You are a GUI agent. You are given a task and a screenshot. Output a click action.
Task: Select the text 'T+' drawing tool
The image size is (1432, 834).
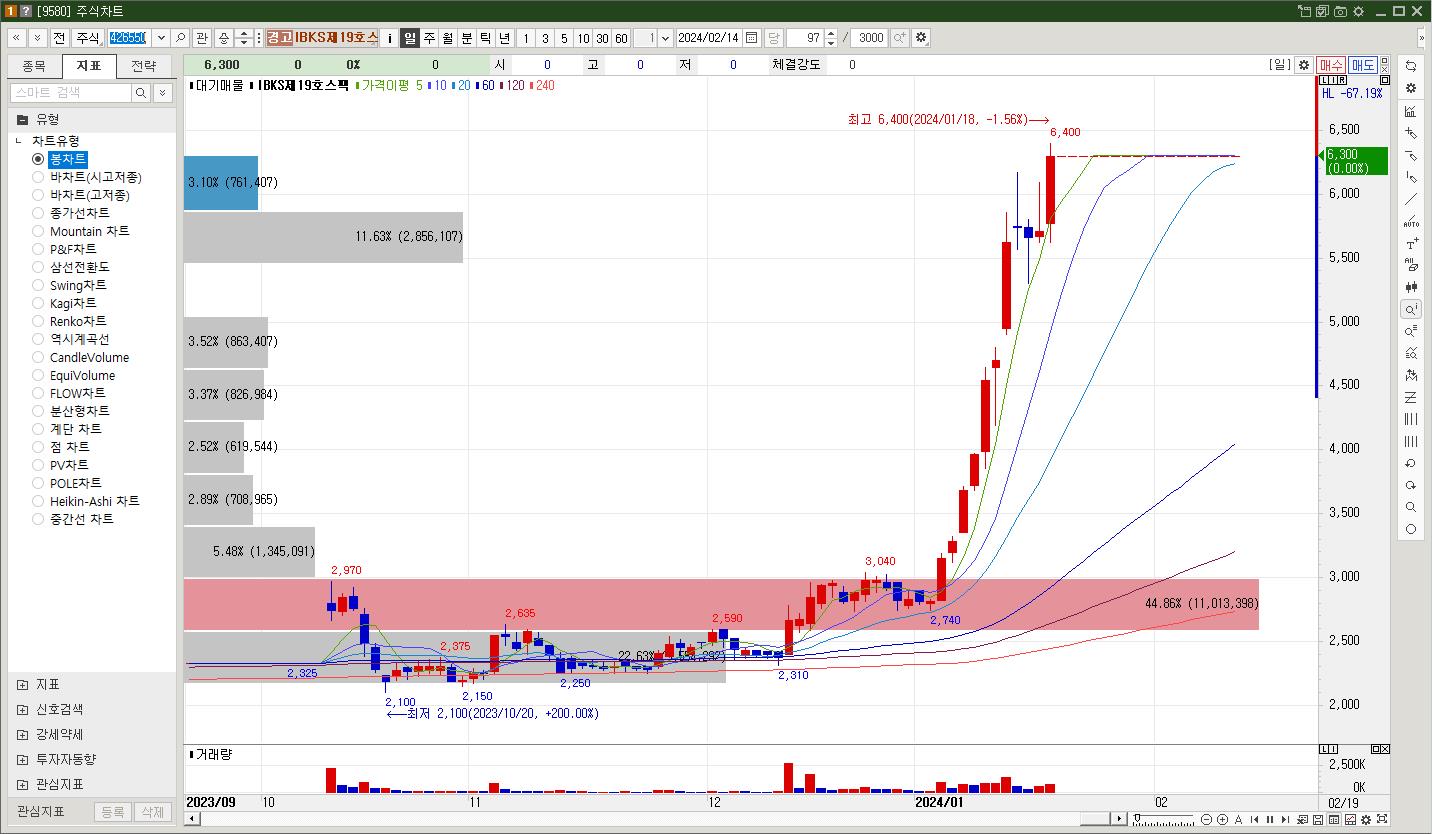(x=1411, y=243)
